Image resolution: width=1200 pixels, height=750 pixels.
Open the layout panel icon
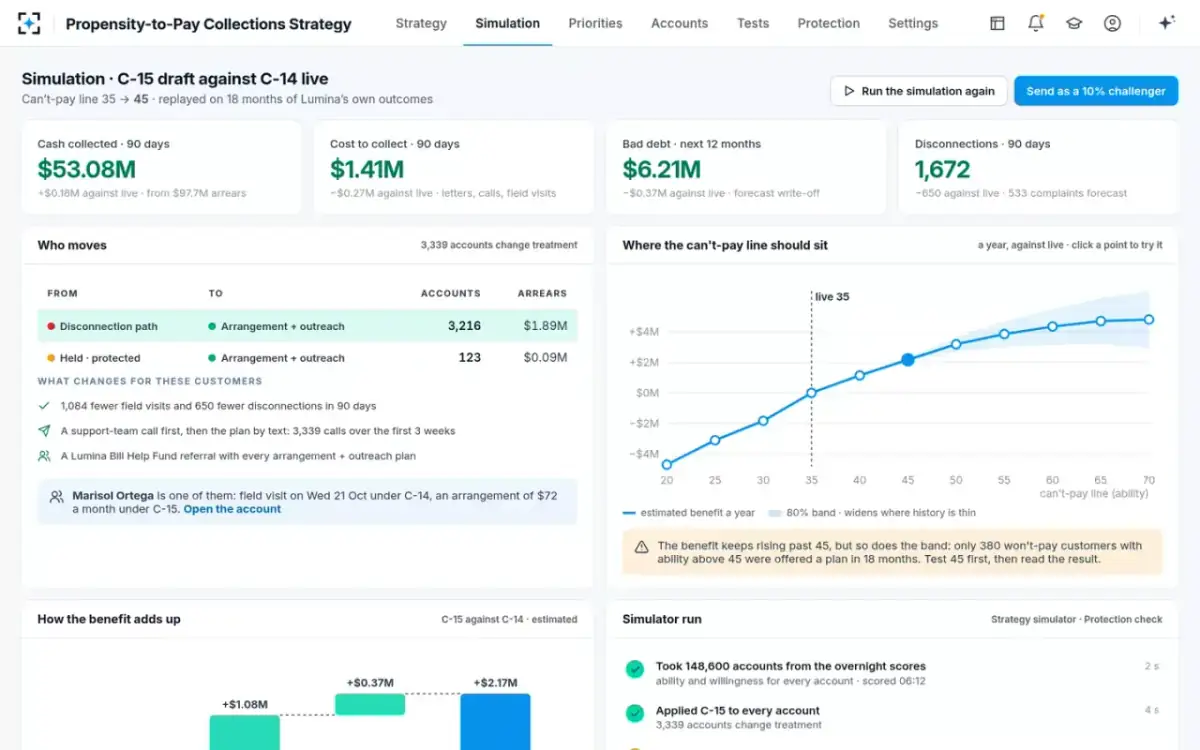point(997,23)
